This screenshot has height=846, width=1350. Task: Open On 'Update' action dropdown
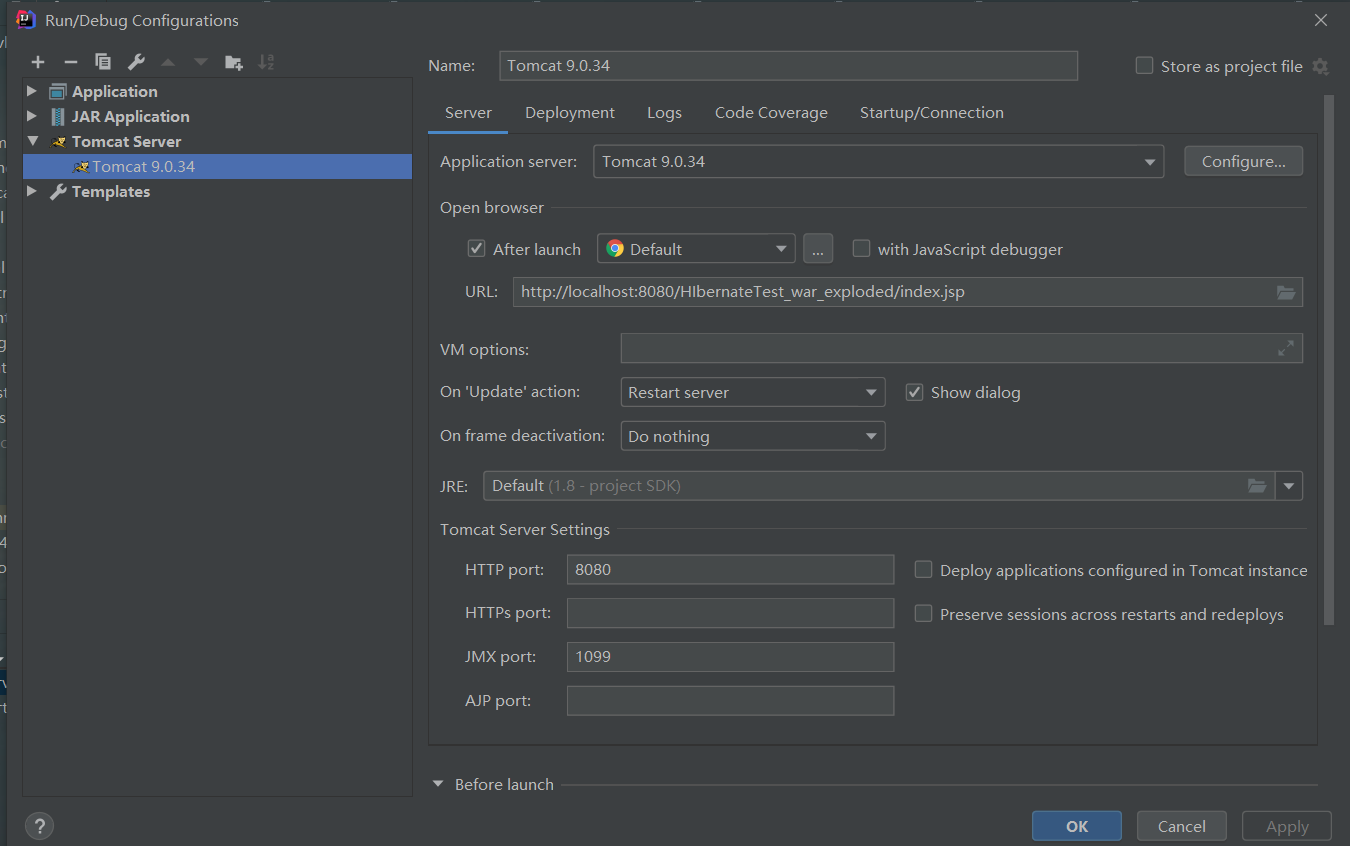pos(753,392)
